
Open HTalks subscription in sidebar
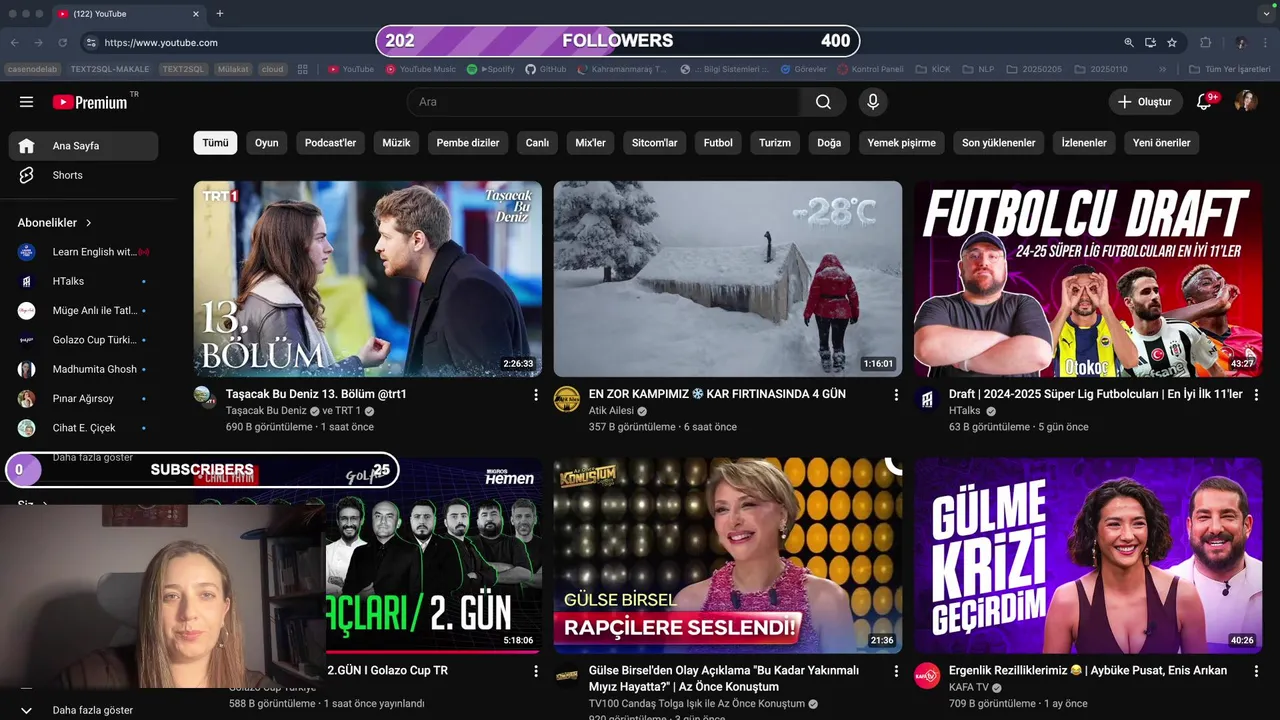click(x=84, y=281)
